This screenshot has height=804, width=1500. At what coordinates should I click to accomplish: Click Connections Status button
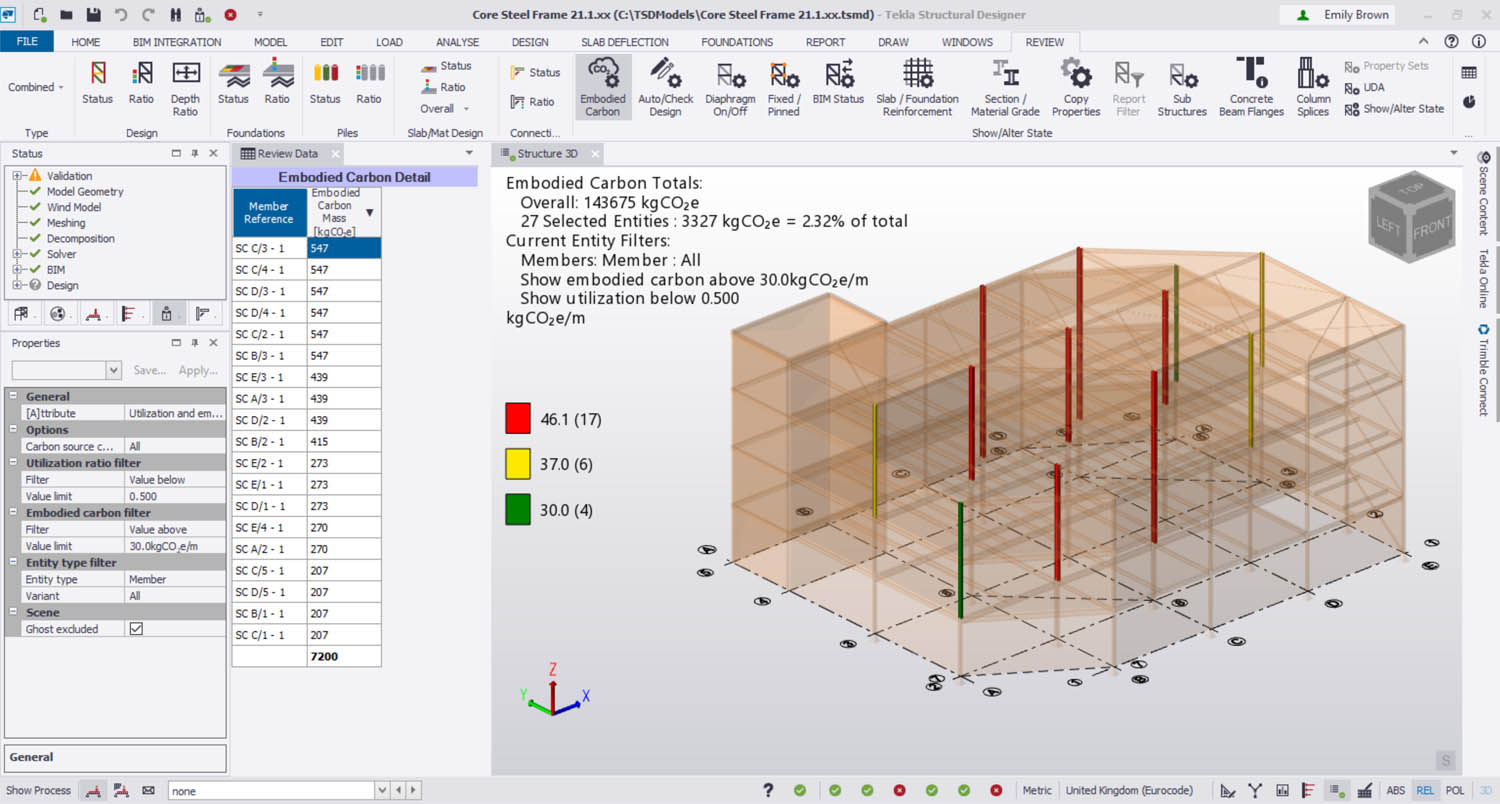535,72
